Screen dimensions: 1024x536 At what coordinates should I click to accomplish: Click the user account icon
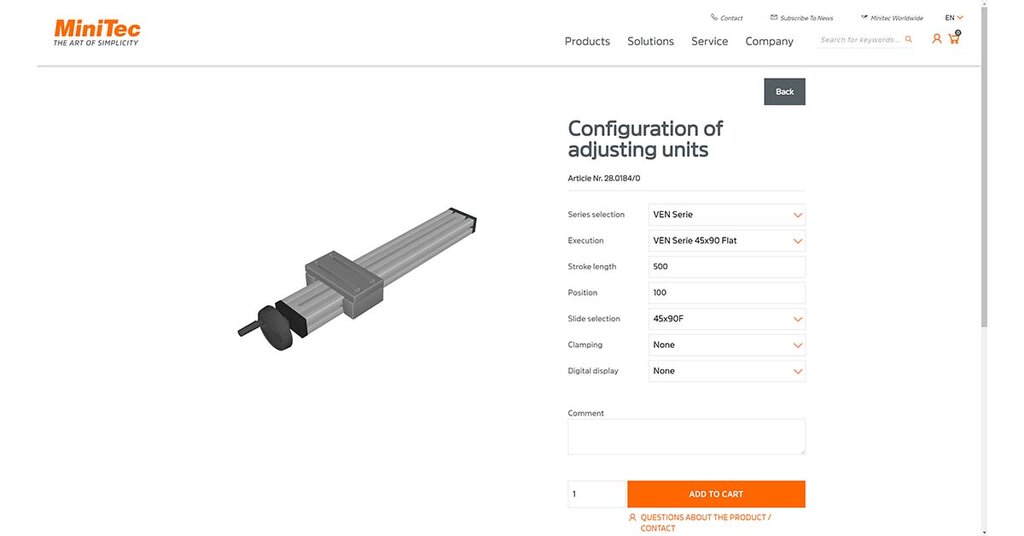936,39
